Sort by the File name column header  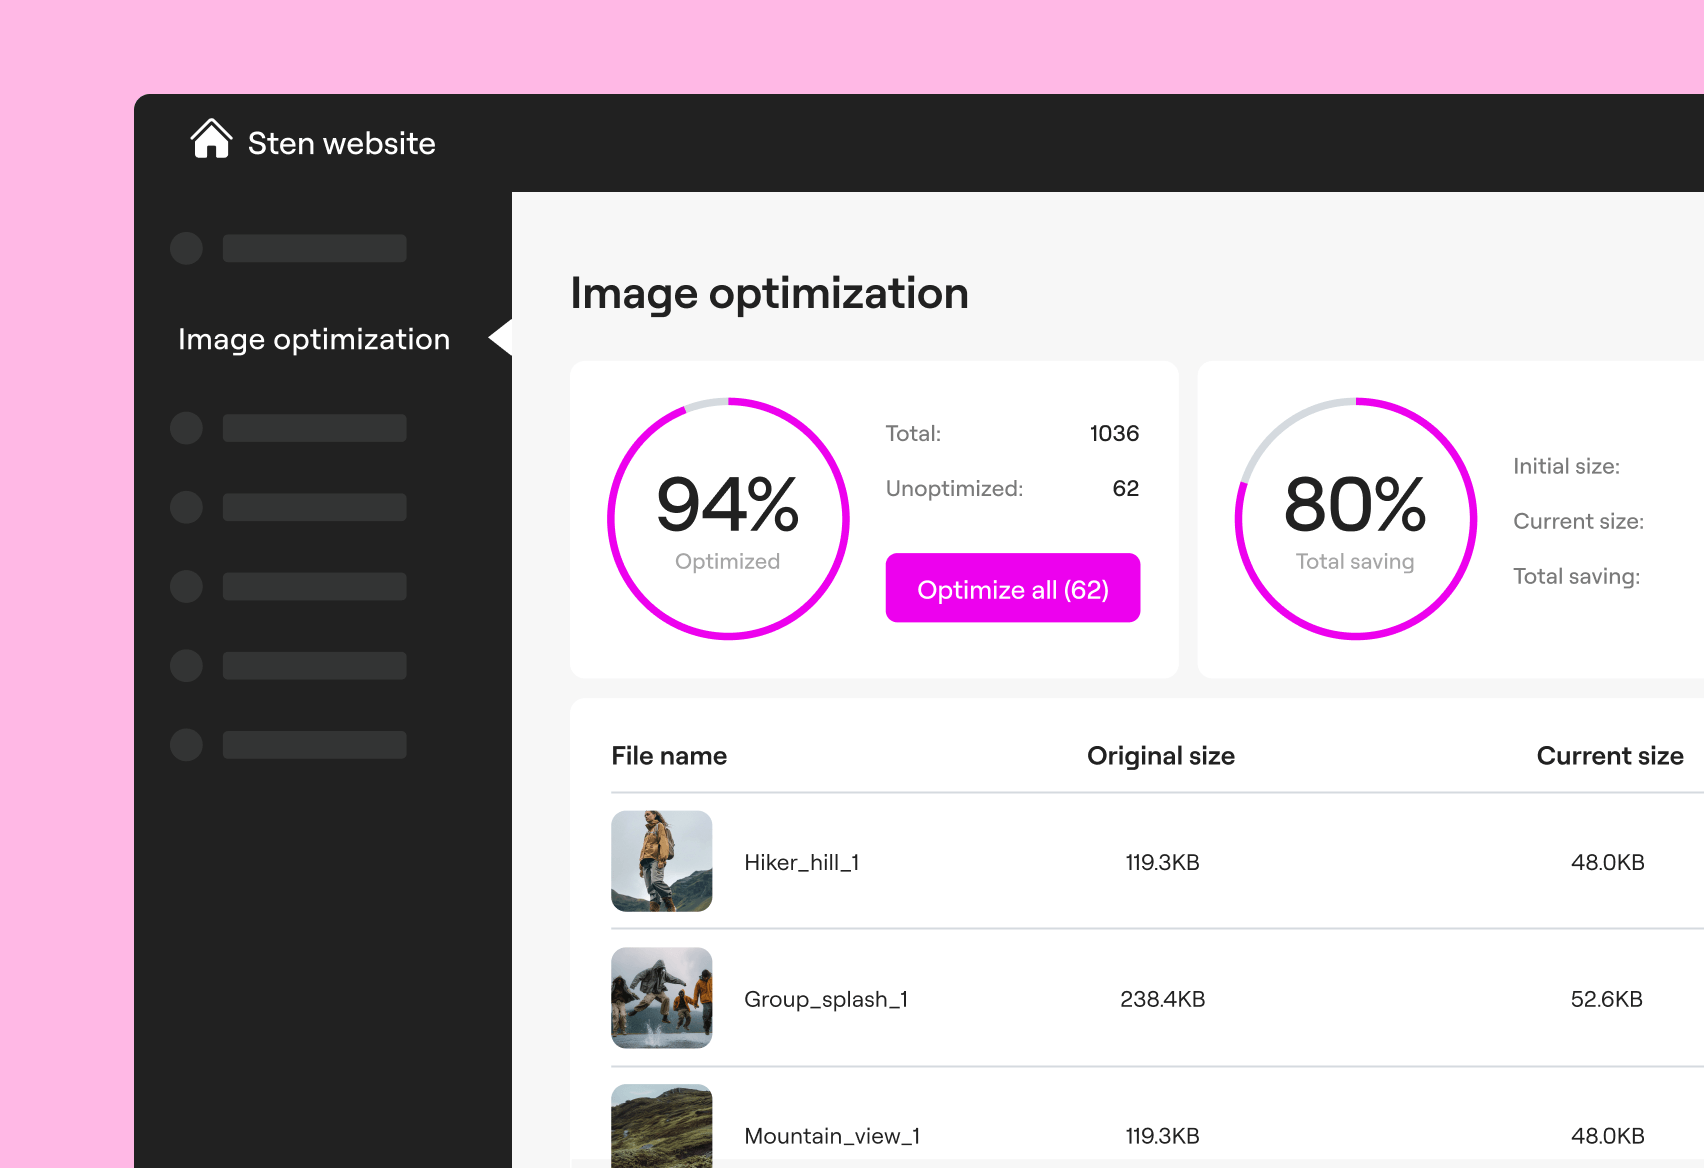[669, 756]
